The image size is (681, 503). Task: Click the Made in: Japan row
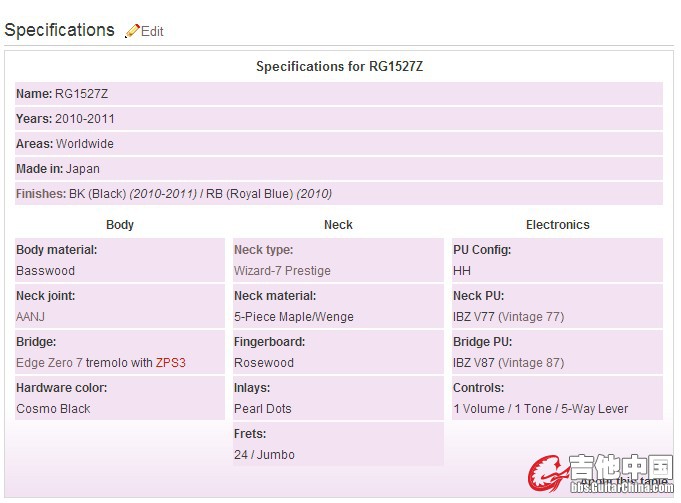click(x=339, y=169)
